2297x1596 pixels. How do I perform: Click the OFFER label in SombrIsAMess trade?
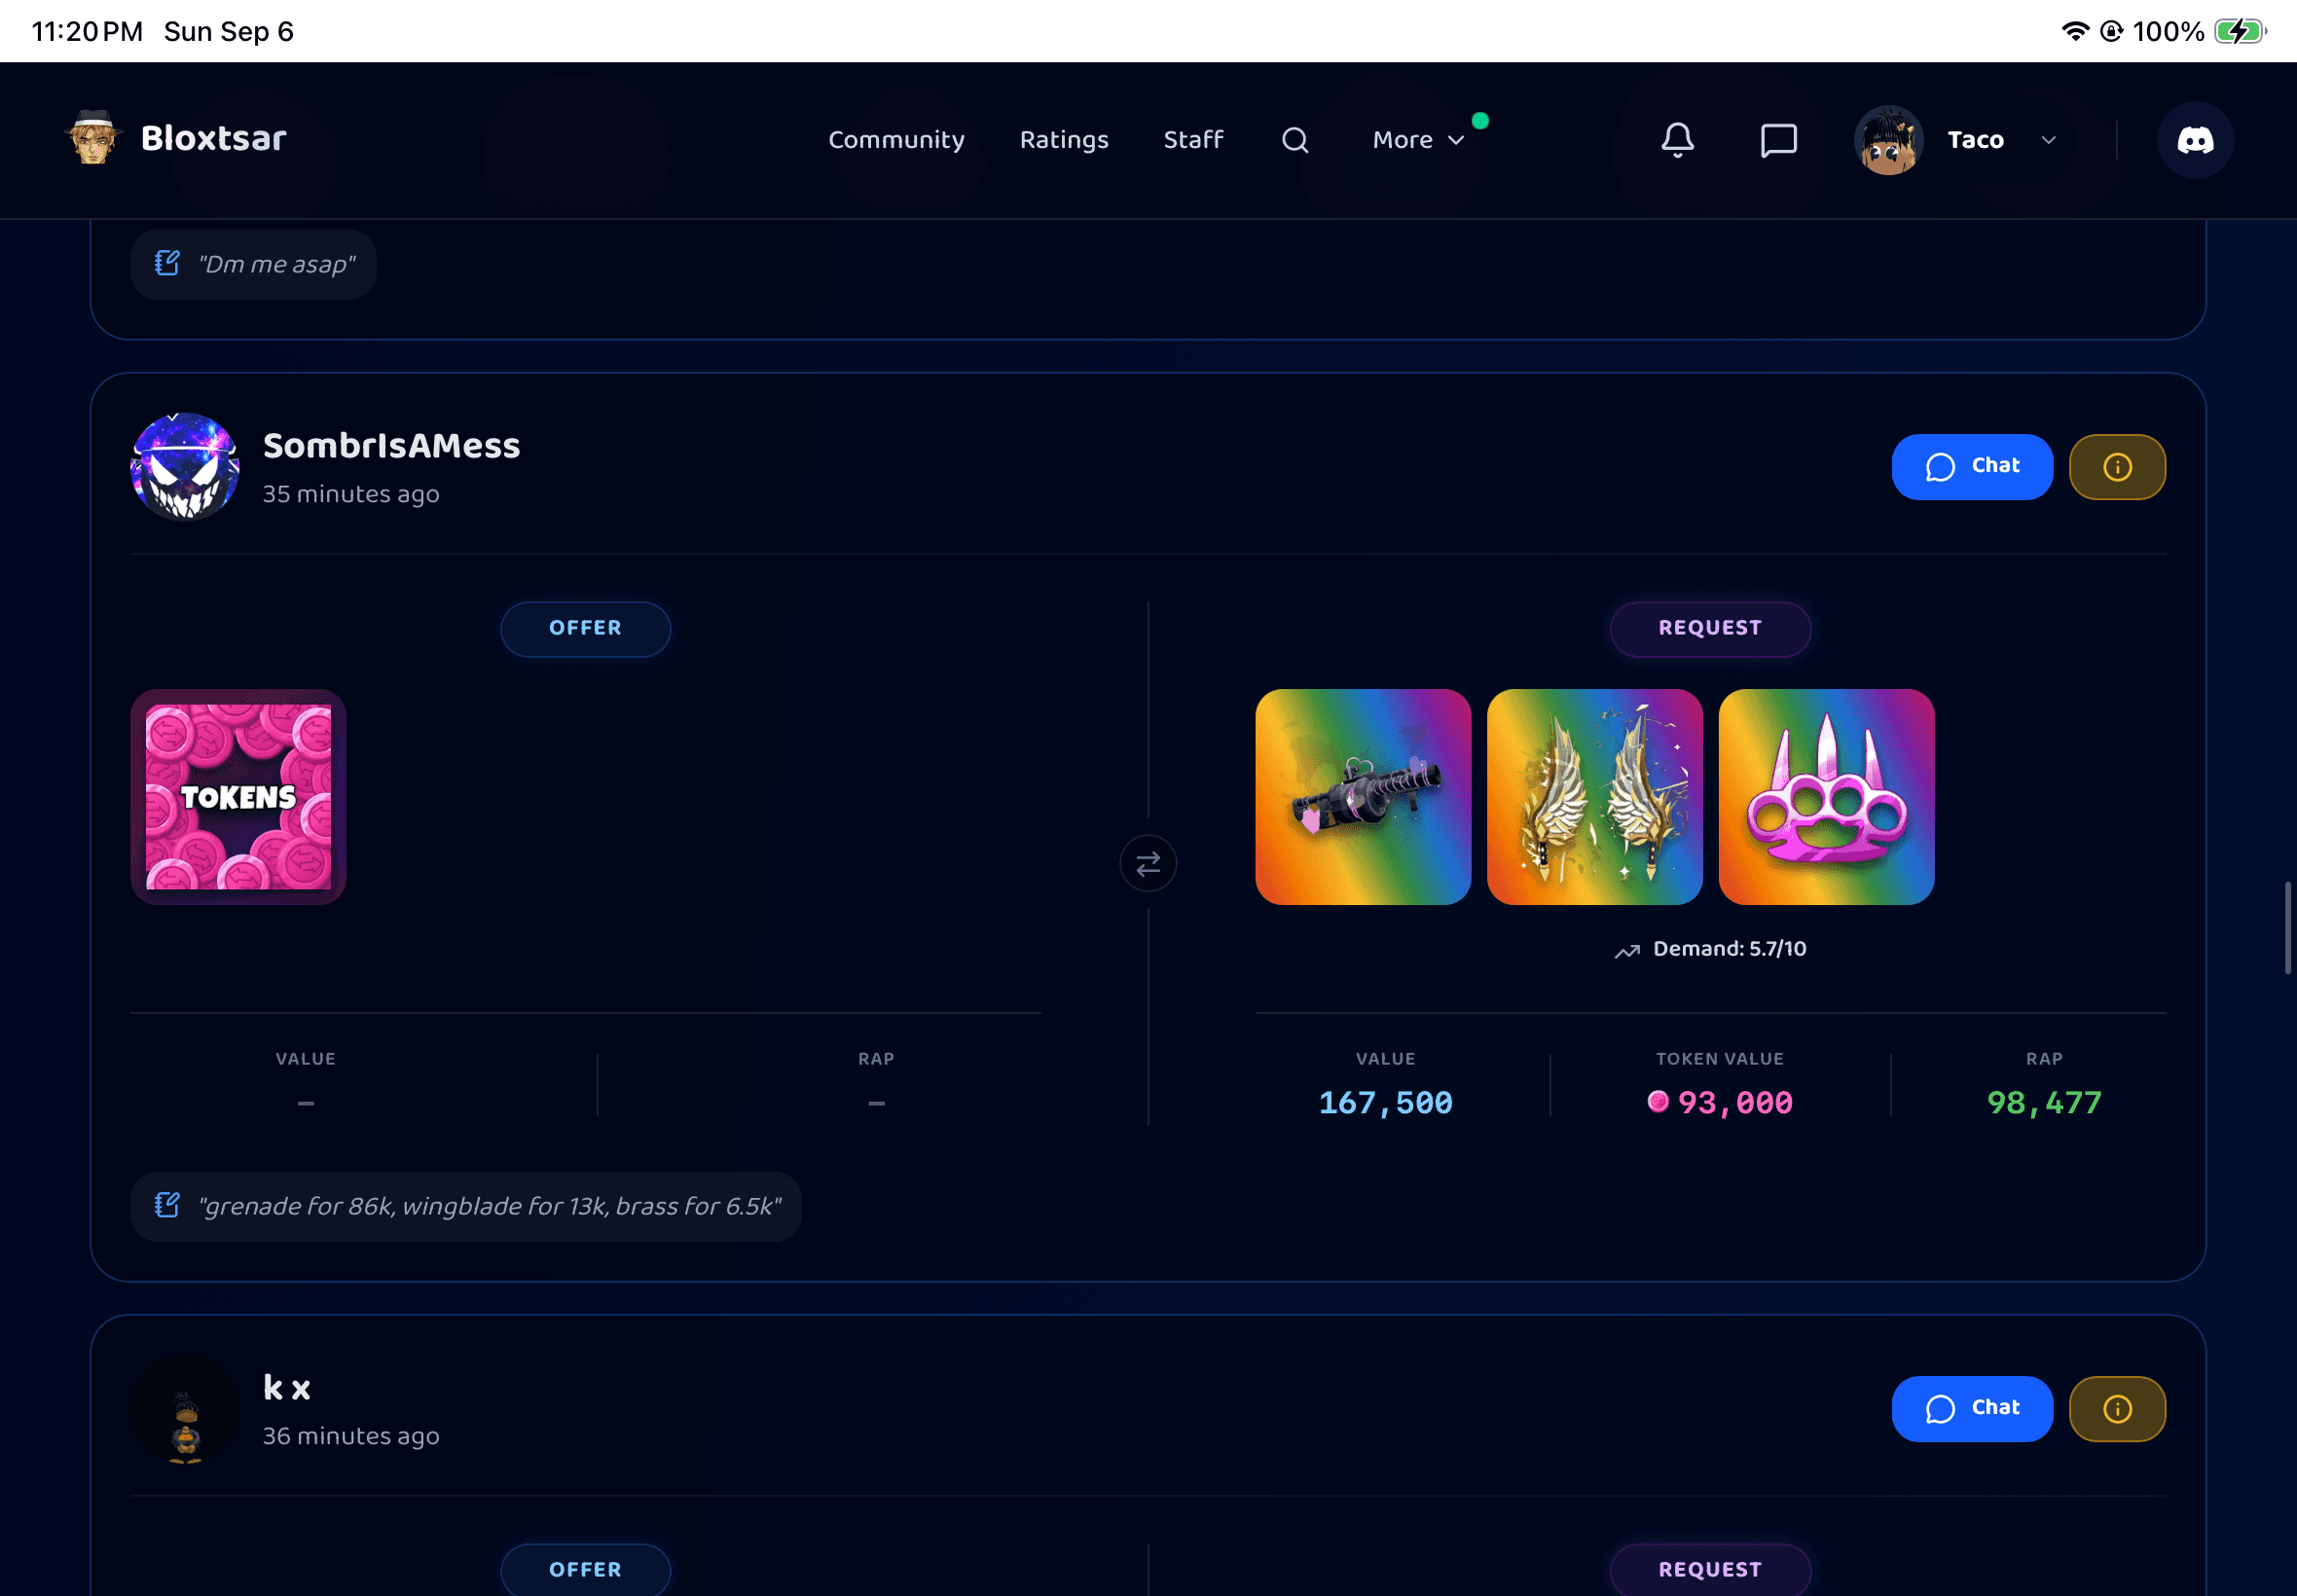[585, 628]
